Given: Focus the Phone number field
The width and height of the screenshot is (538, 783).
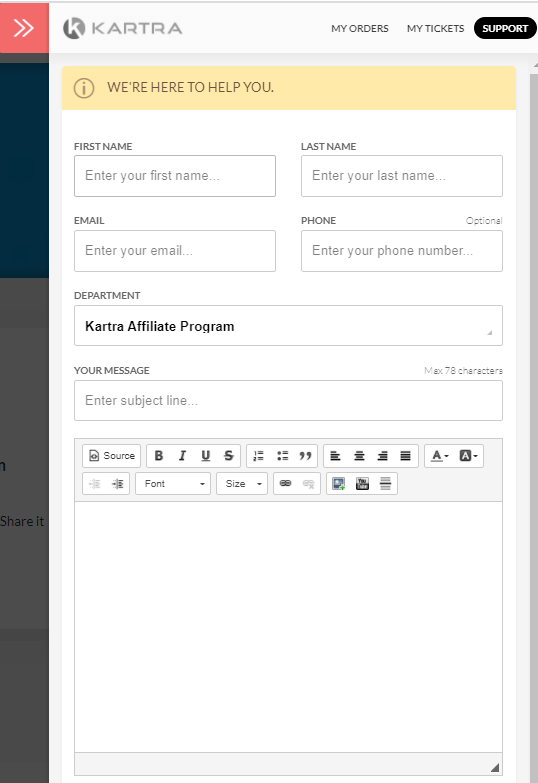Looking at the screenshot, I should (x=402, y=251).
